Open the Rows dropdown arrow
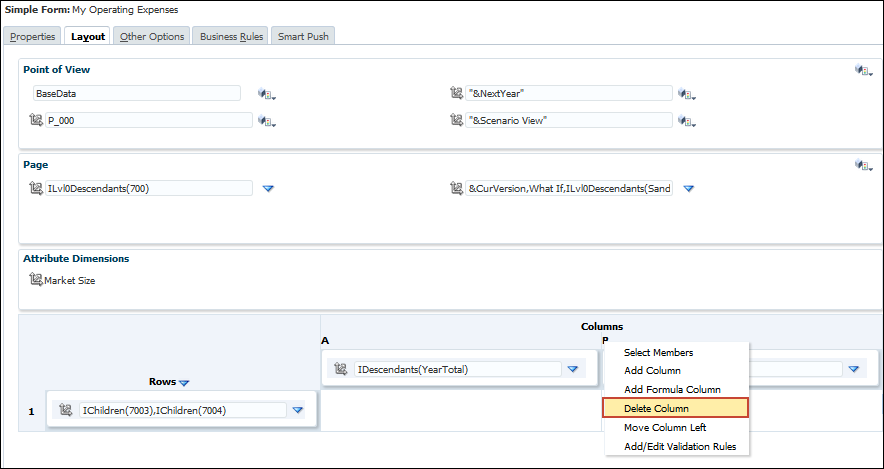Image resolution: width=884 pixels, height=469 pixels. pos(184,383)
